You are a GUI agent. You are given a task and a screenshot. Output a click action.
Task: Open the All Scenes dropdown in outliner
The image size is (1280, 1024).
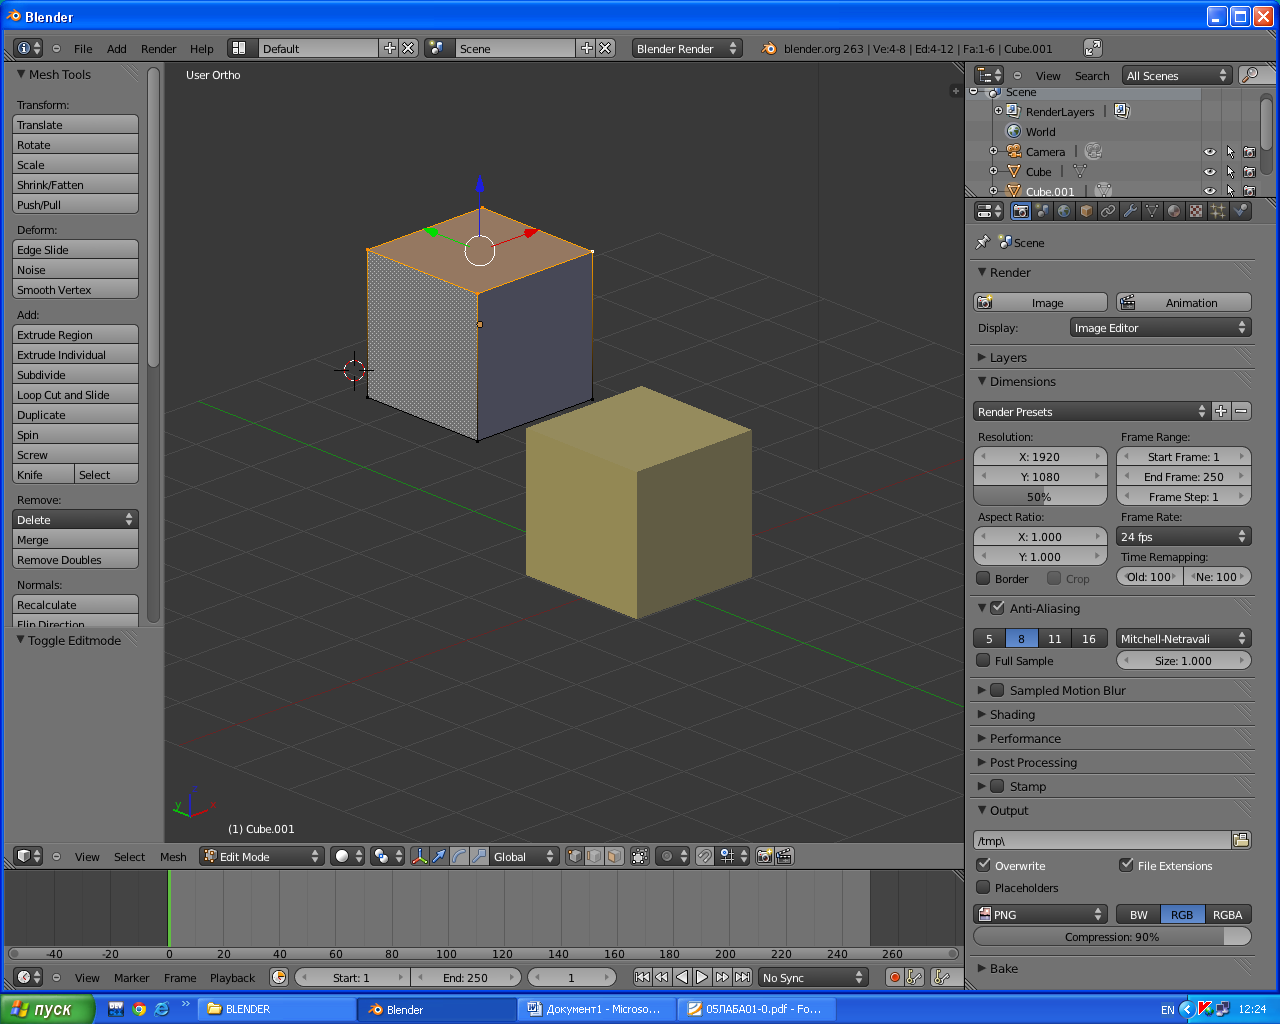tap(1177, 75)
